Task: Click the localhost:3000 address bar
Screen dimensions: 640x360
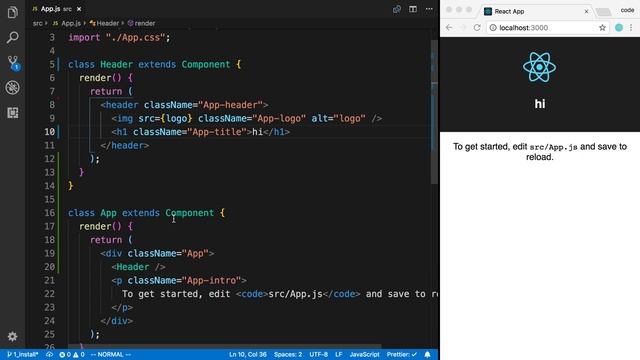Action: [x=547, y=27]
